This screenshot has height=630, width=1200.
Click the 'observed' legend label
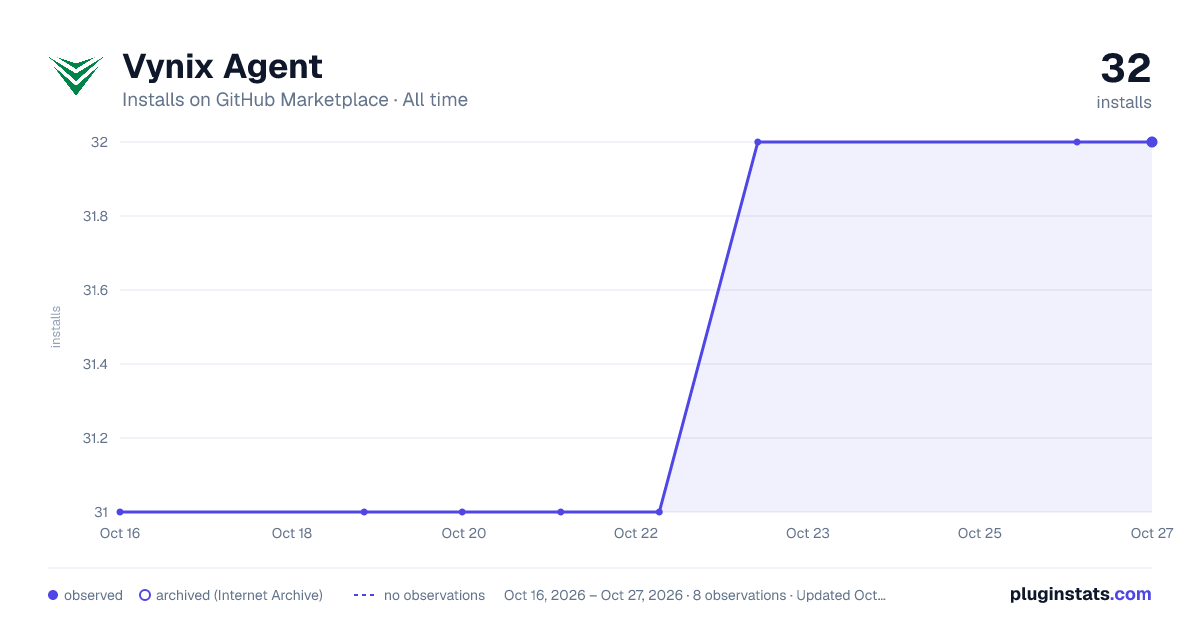93,595
